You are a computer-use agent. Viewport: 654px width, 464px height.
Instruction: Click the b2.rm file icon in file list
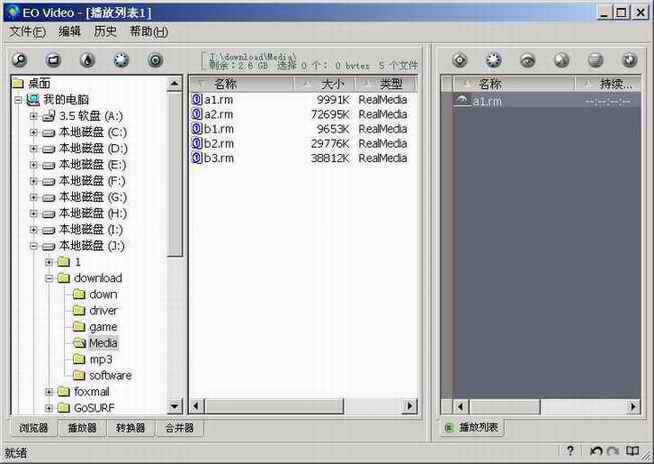(x=196, y=144)
